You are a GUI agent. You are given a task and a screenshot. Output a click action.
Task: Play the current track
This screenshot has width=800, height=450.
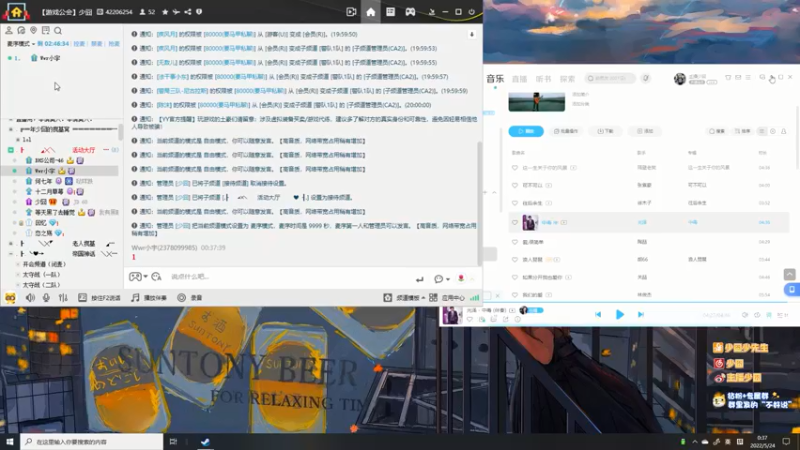tap(619, 314)
